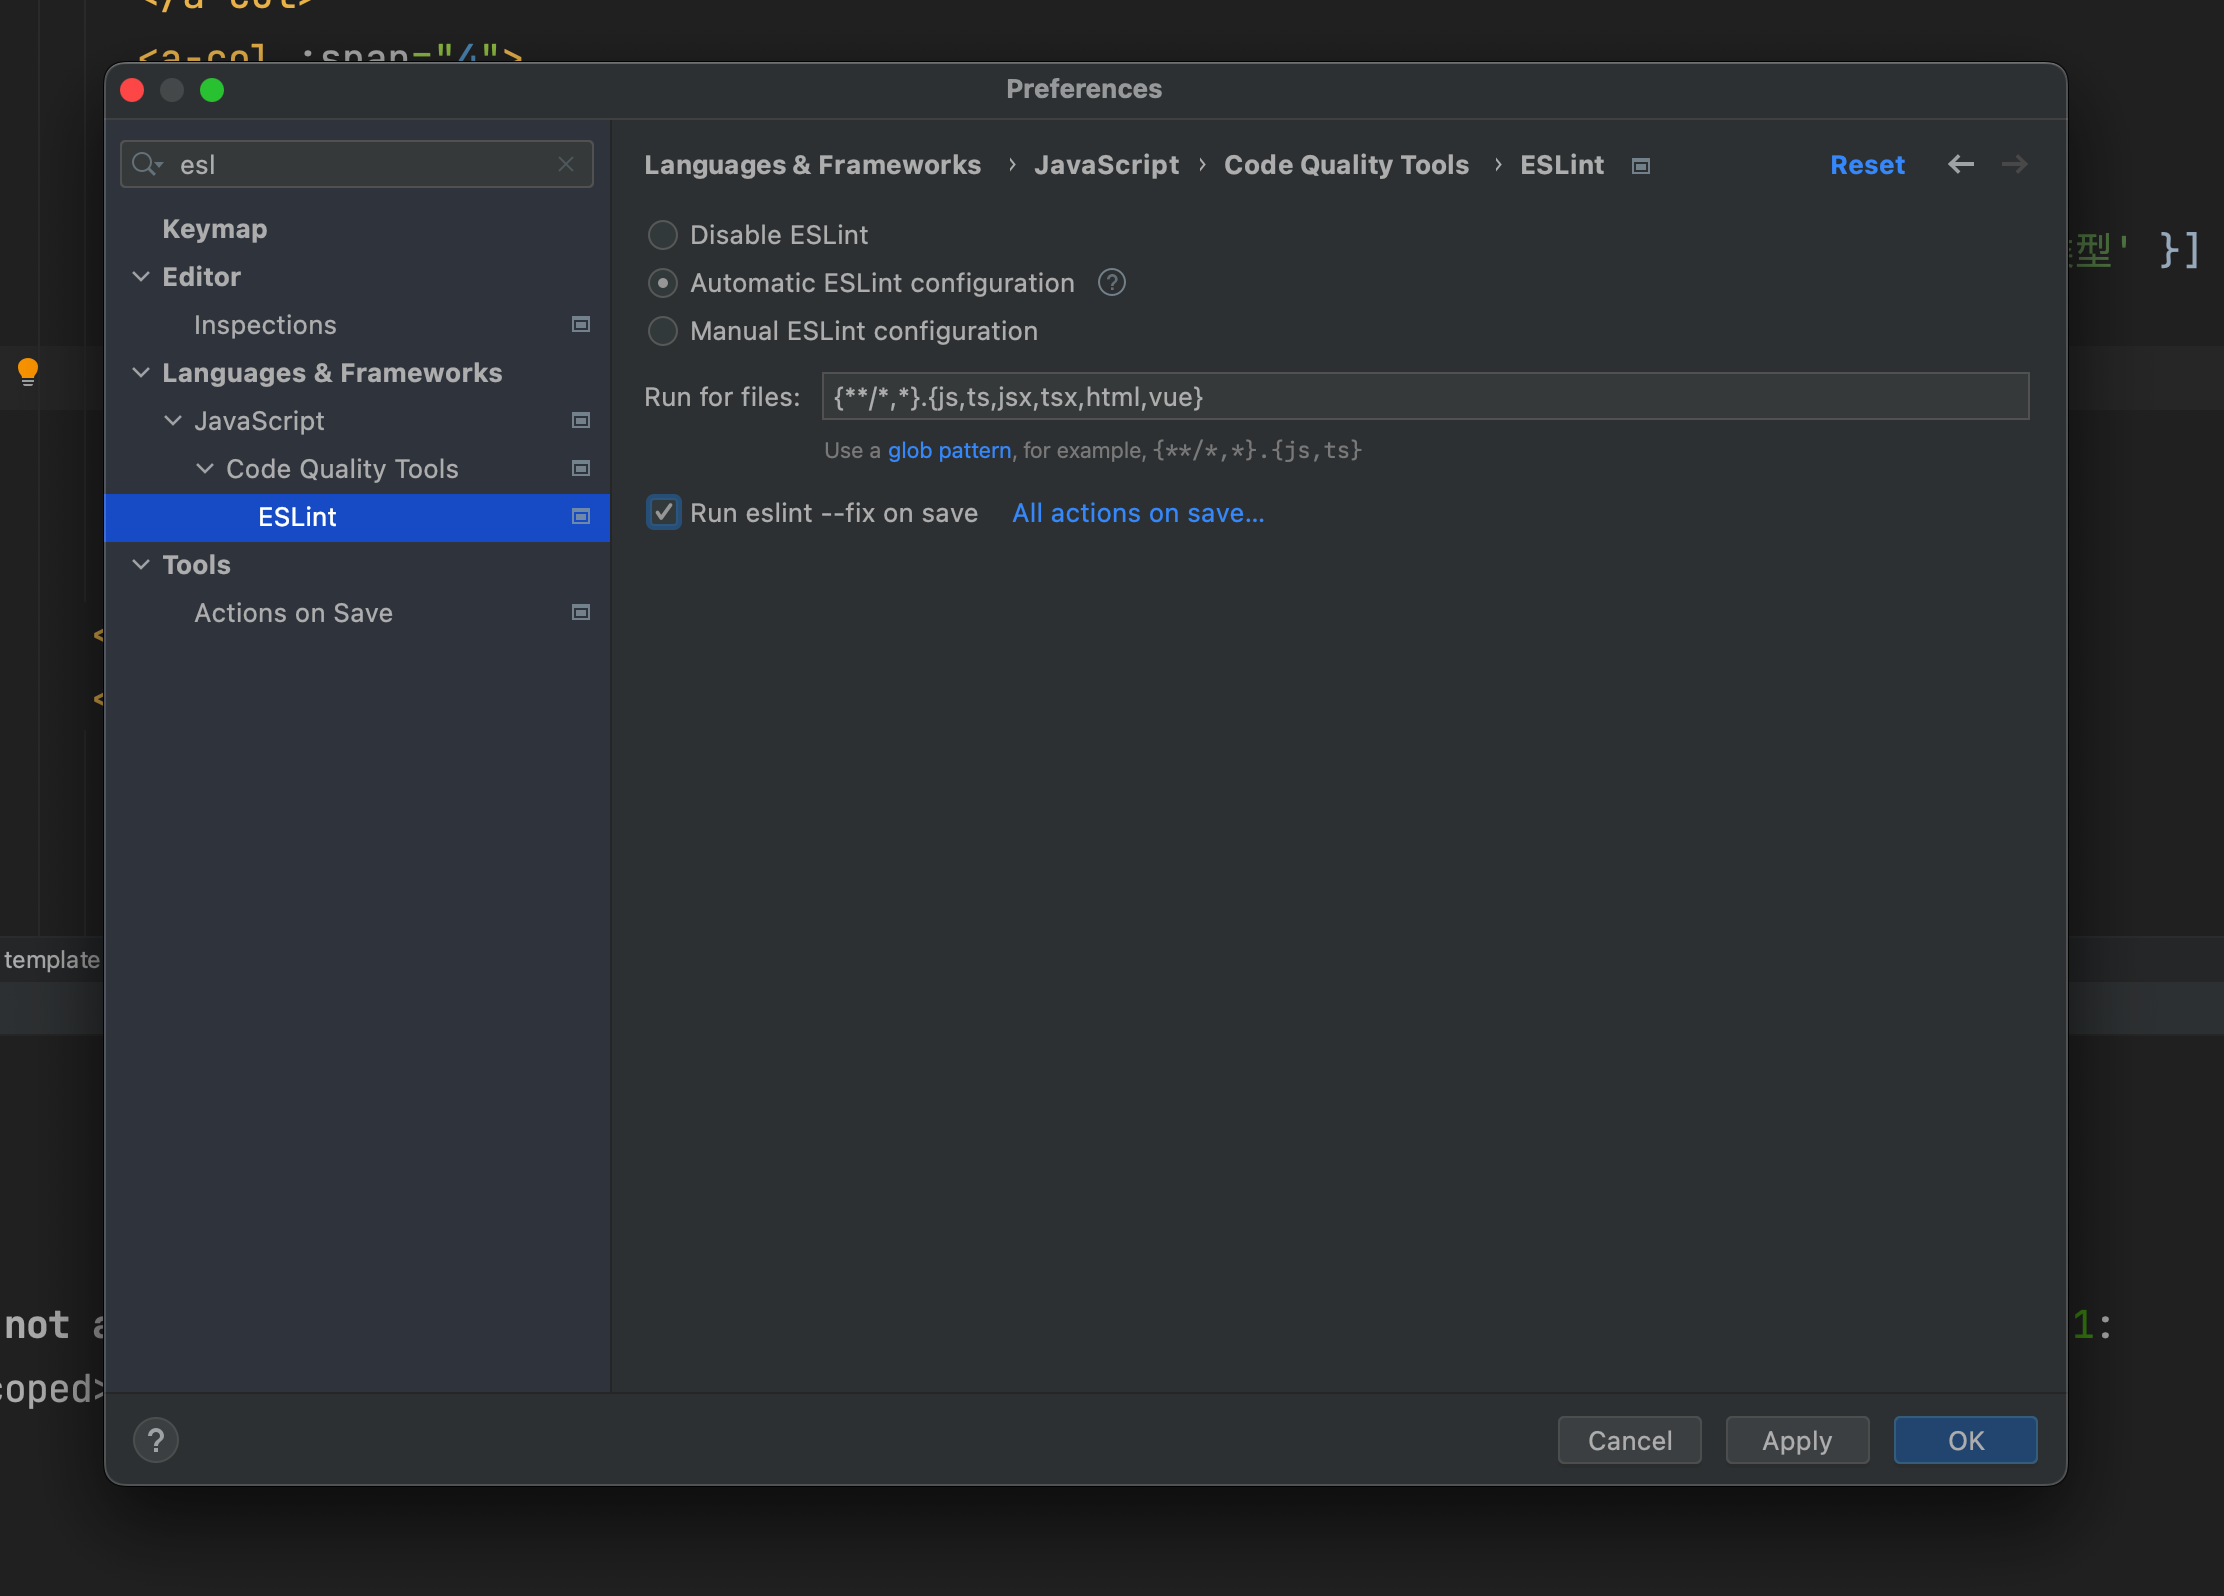This screenshot has height=1596, width=2224.
Task: Click All actions on save... link
Action: 1138,513
